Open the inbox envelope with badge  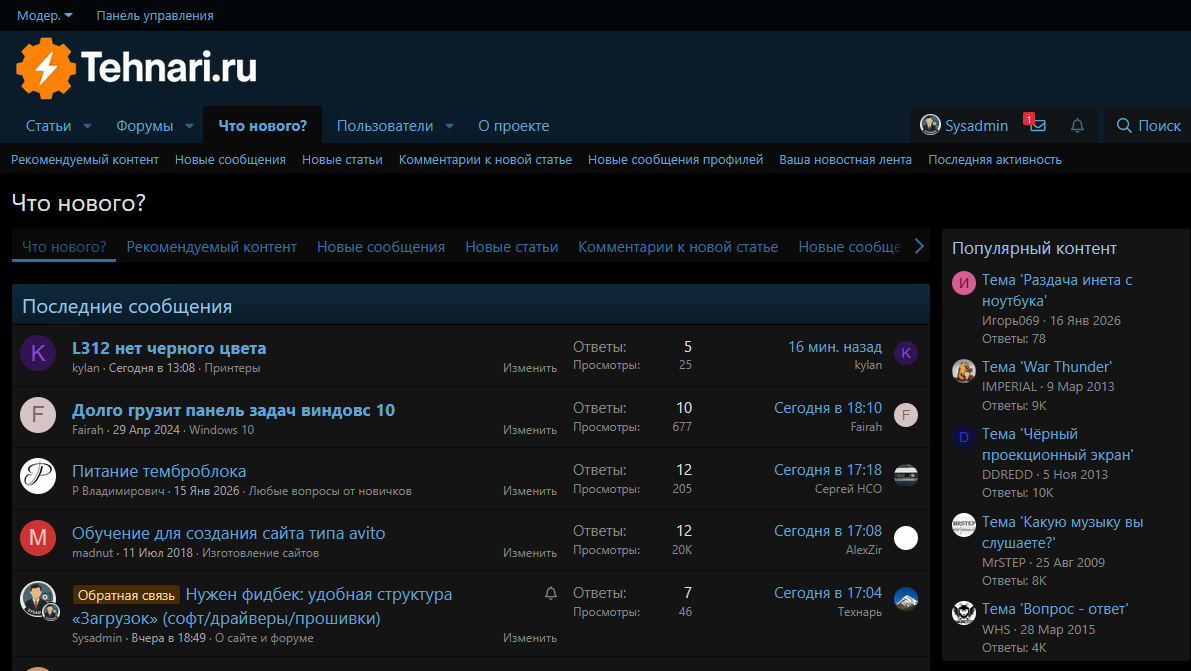(1038, 125)
